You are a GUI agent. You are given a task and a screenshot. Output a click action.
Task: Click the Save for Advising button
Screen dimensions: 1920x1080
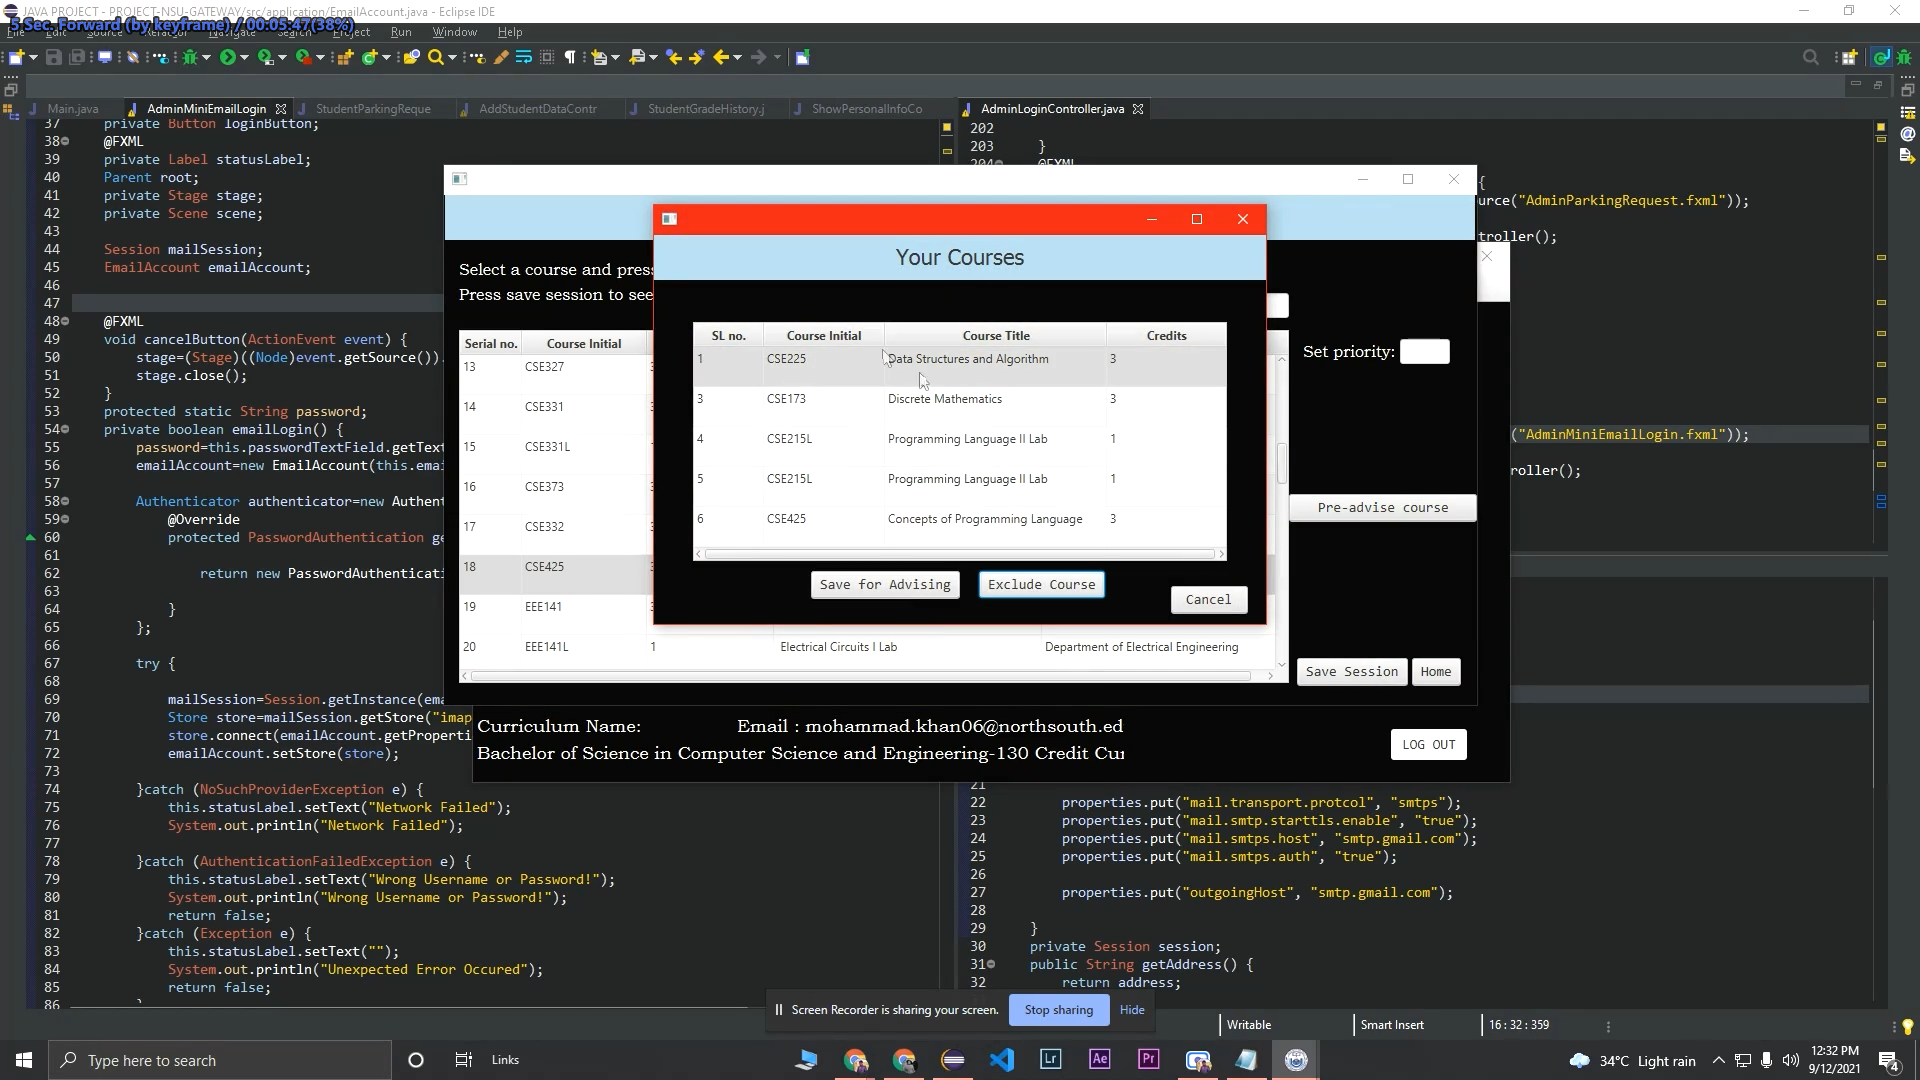coord(885,585)
